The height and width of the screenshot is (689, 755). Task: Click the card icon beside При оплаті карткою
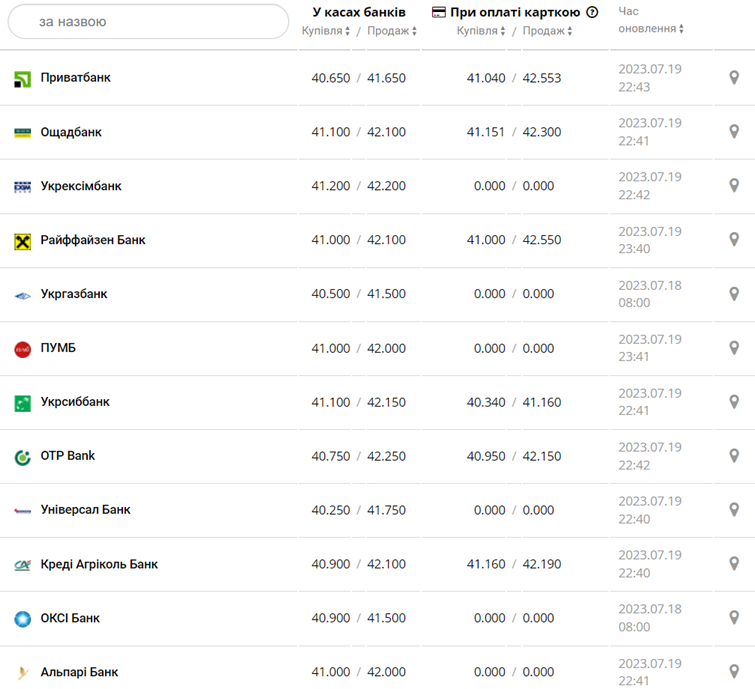(x=439, y=13)
